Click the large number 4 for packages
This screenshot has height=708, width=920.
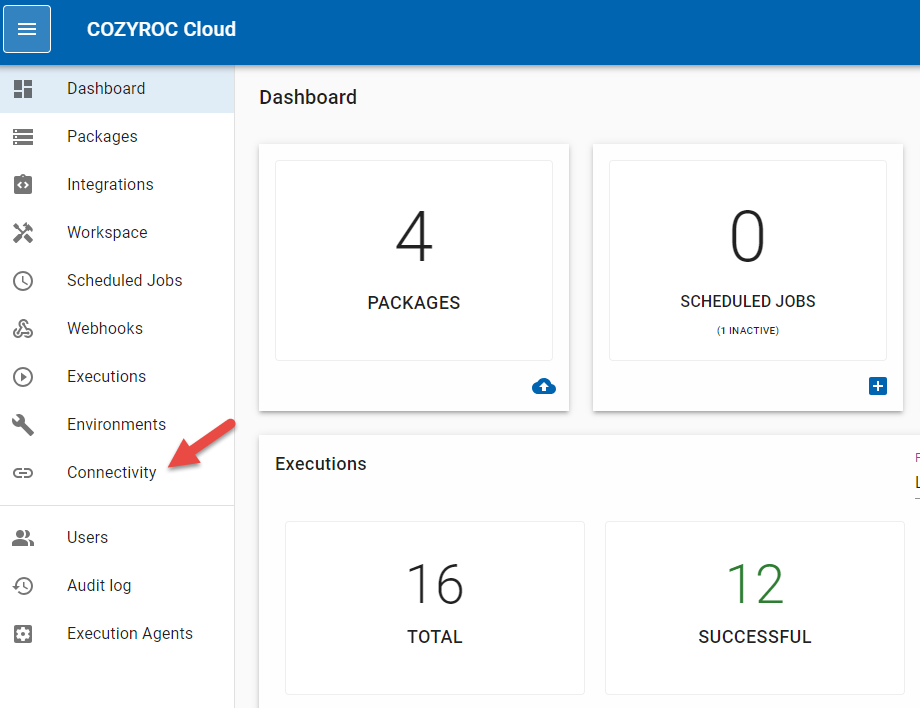(414, 237)
